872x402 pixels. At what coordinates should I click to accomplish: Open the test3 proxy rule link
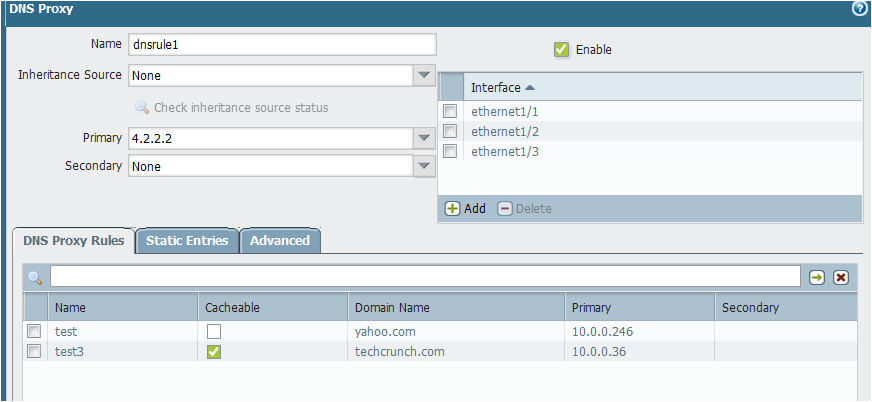coord(69,351)
